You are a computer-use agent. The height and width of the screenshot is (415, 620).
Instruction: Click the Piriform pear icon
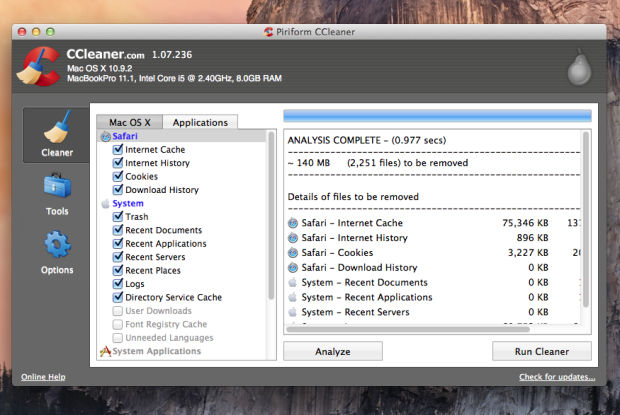tap(577, 68)
